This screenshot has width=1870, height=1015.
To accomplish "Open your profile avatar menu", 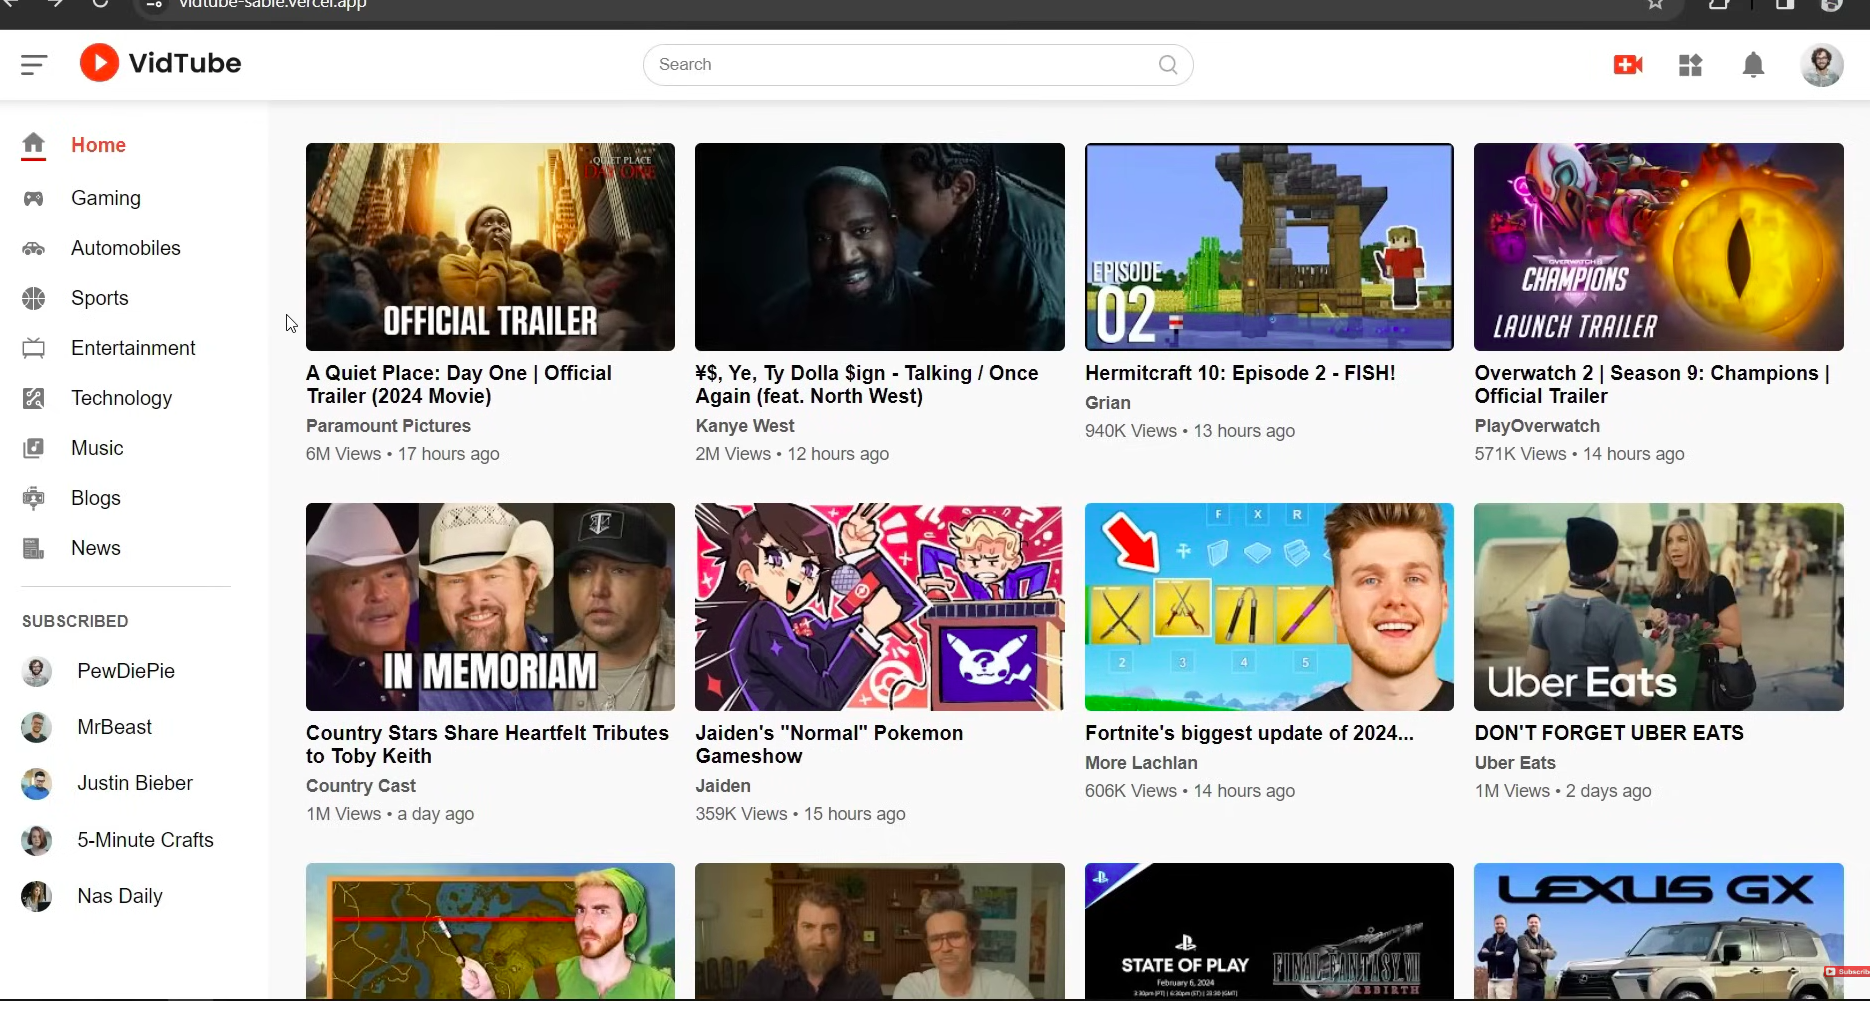I will tap(1821, 64).
